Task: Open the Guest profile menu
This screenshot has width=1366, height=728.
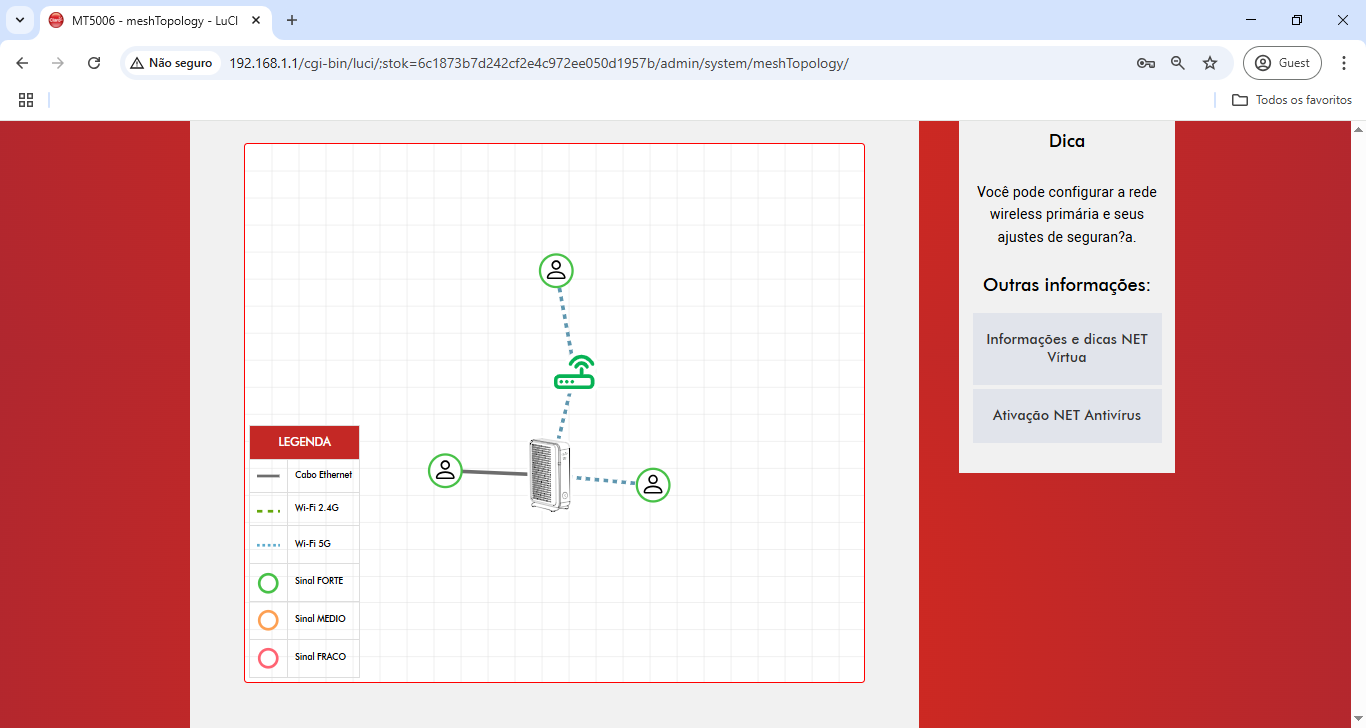Action: click(x=1282, y=63)
